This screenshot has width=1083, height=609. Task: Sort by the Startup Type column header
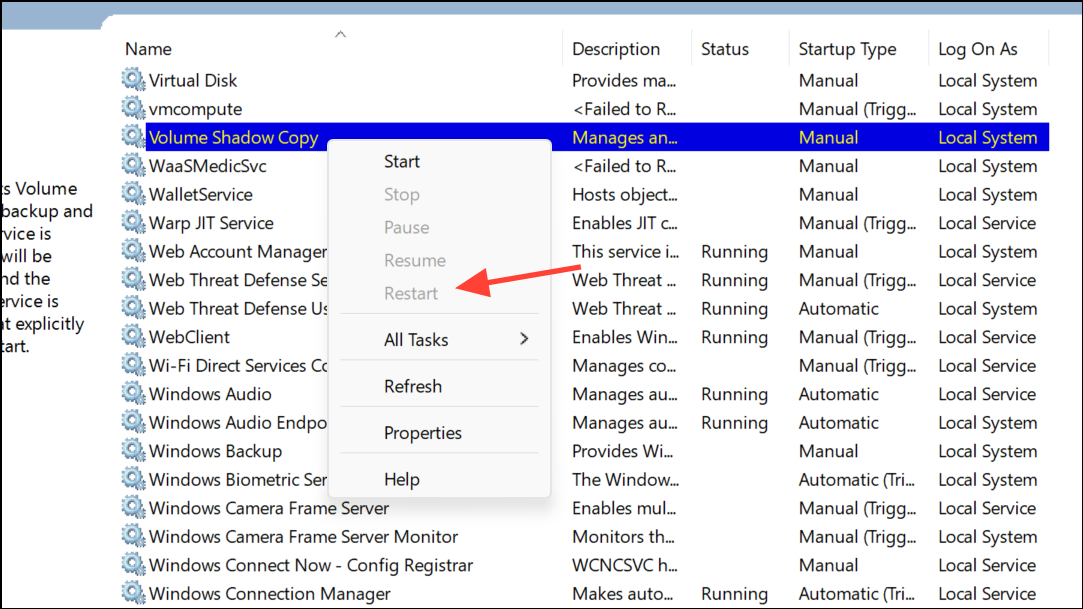[x=847, y=49]
